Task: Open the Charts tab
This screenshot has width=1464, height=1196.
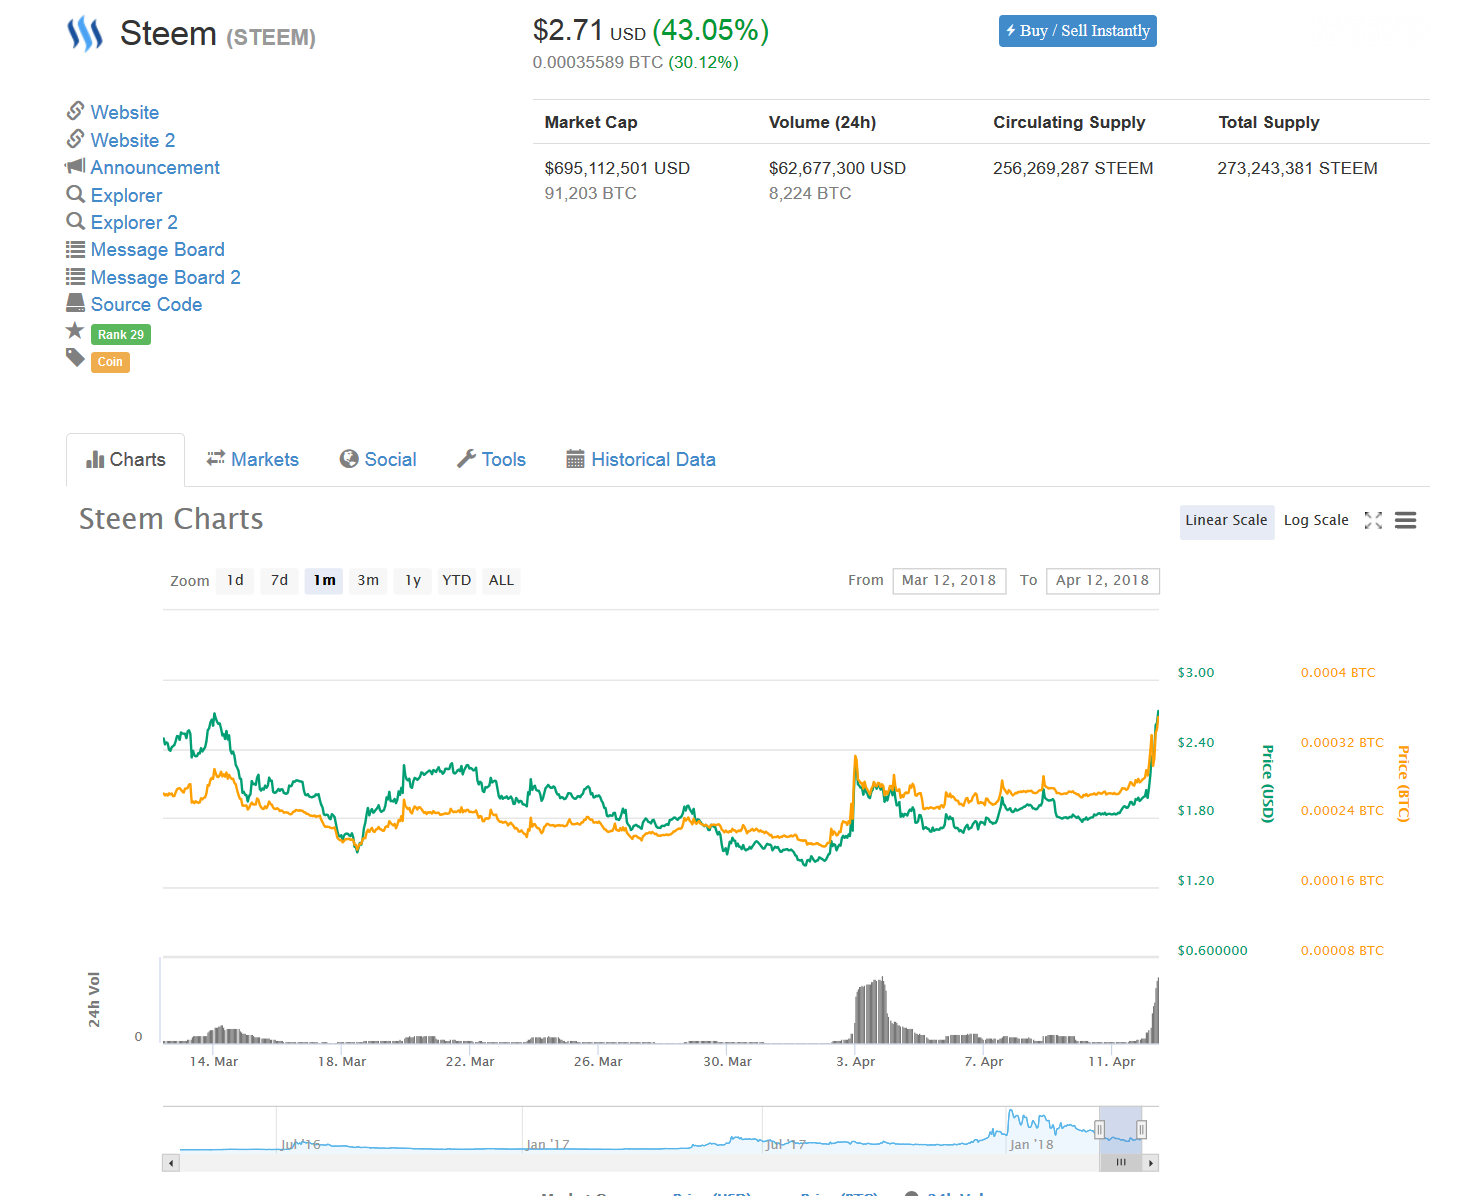Action: coord(126,460)
